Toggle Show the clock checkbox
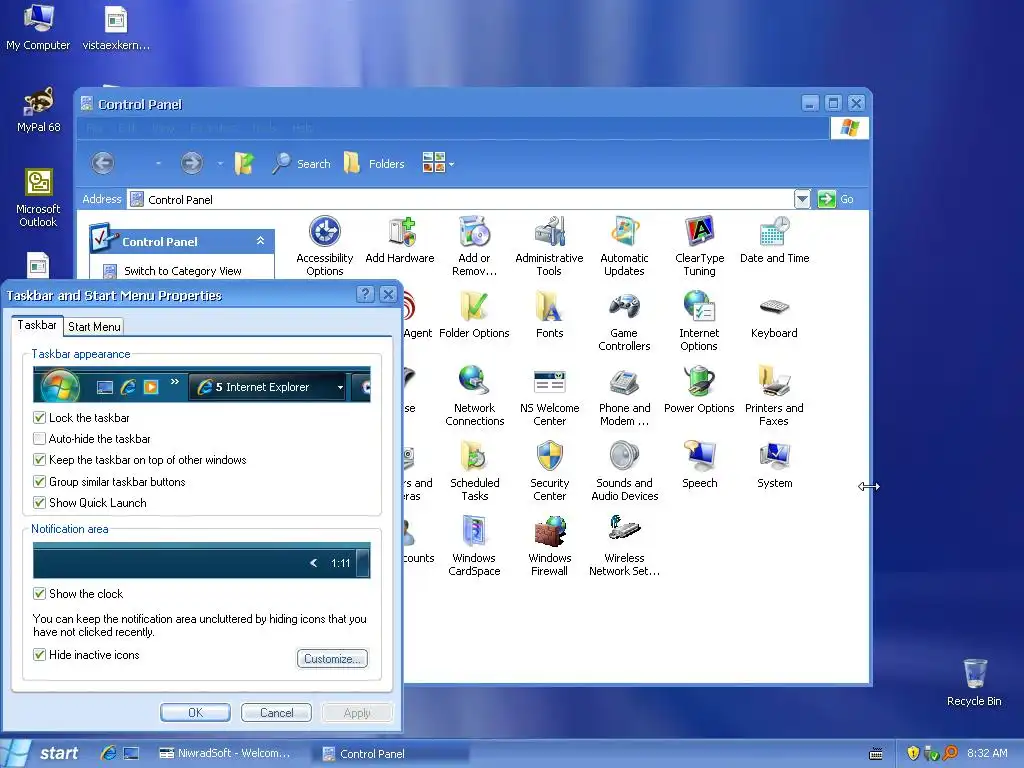This screenshot has width=1024, height=768. click(39, 593)
